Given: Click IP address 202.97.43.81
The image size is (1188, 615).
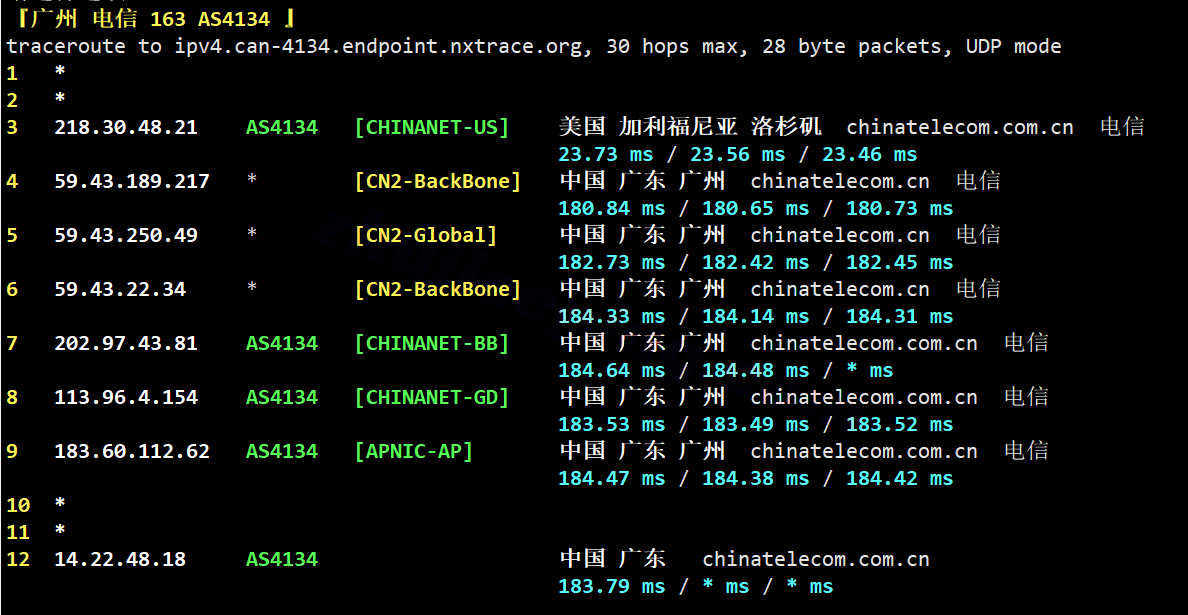Looking at the screenshot, I should point(126,344).
